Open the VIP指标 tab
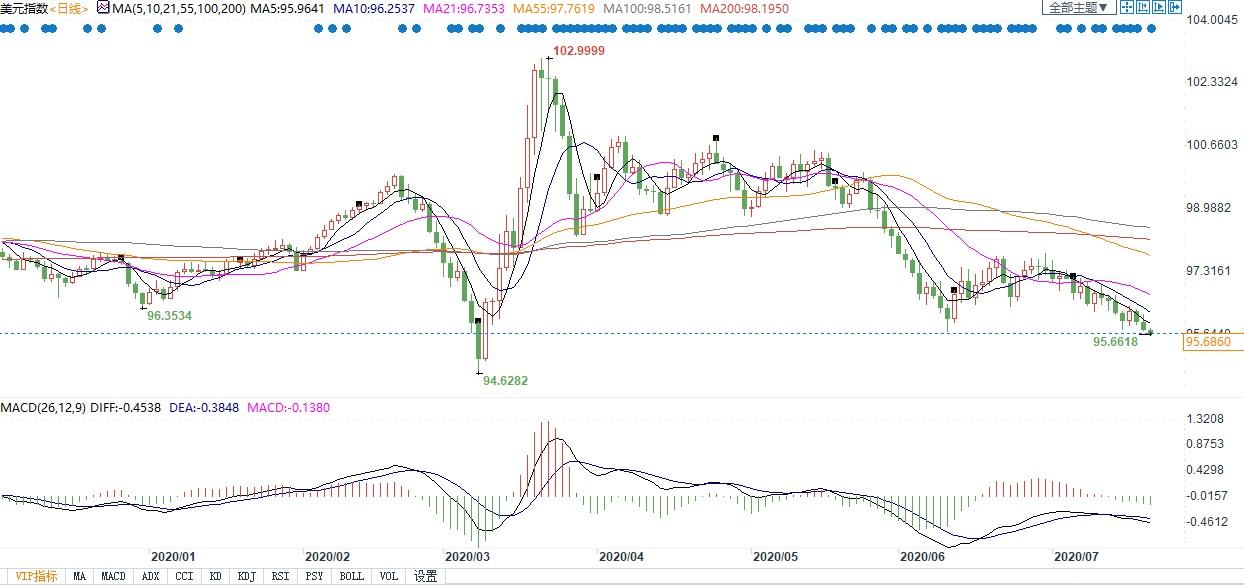The width and height of the screenshot is (1244, 585). point(36,576)
